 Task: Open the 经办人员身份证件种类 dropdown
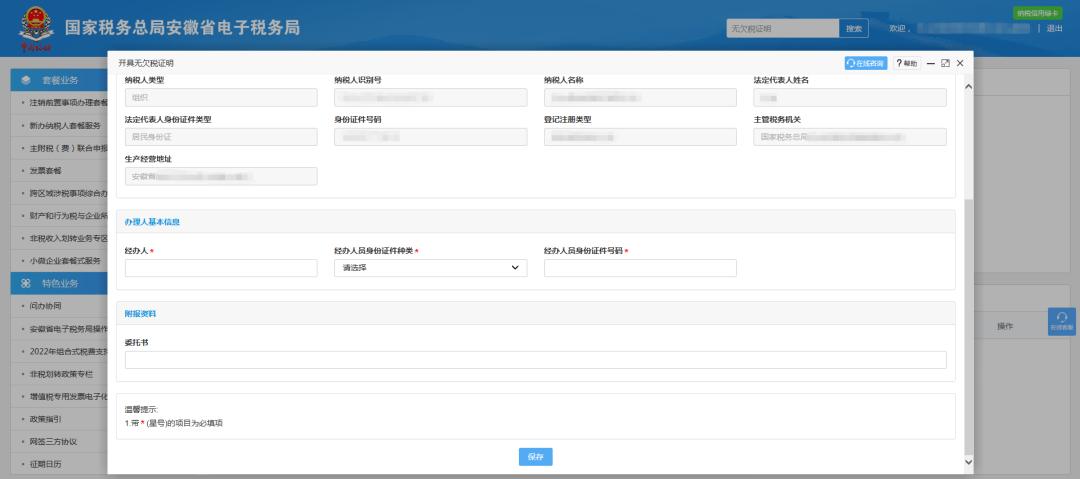pyautogui.click(x=430, y=268)
